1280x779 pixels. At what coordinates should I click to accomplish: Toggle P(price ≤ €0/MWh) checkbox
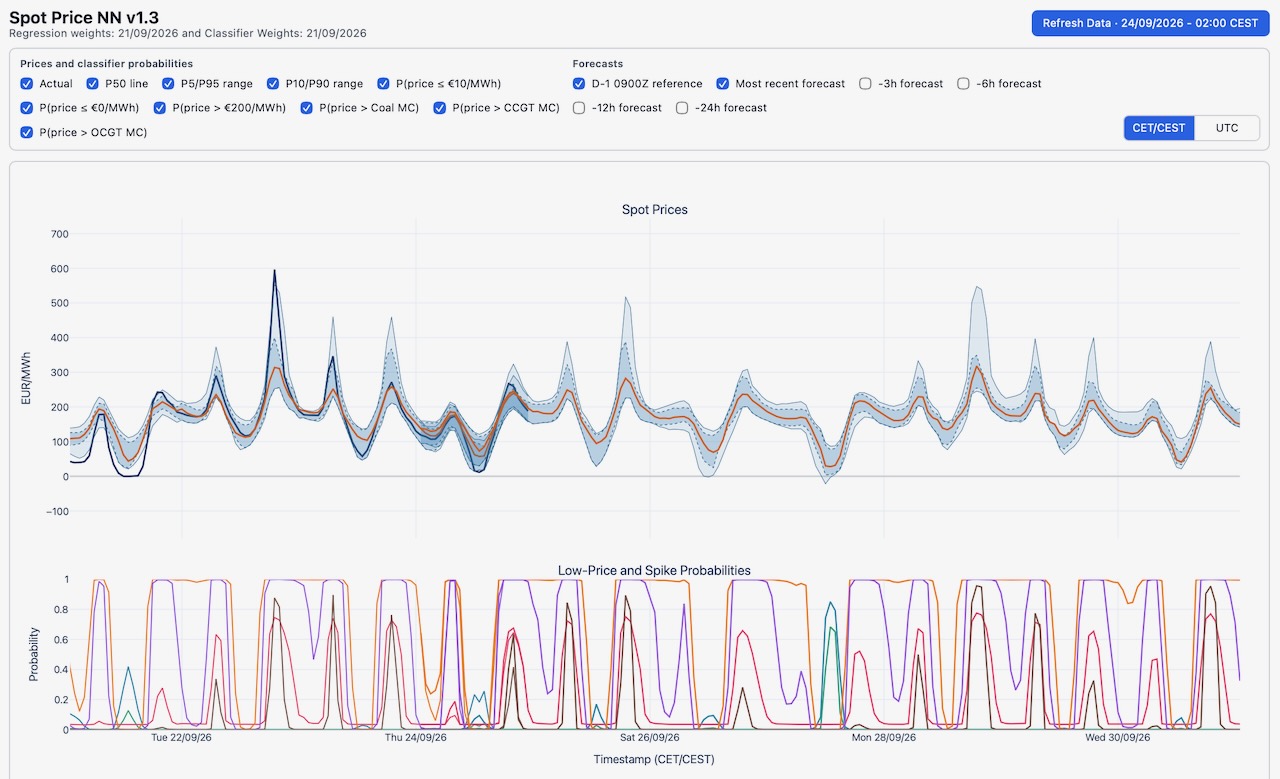[27, 108]
